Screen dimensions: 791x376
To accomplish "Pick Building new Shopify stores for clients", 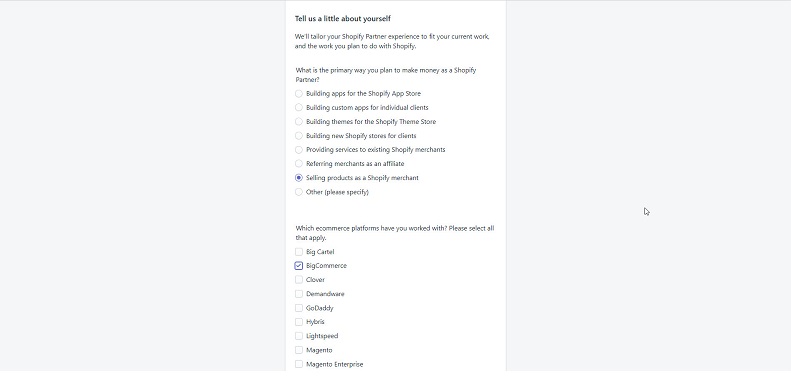I will [x=299, y=136].
